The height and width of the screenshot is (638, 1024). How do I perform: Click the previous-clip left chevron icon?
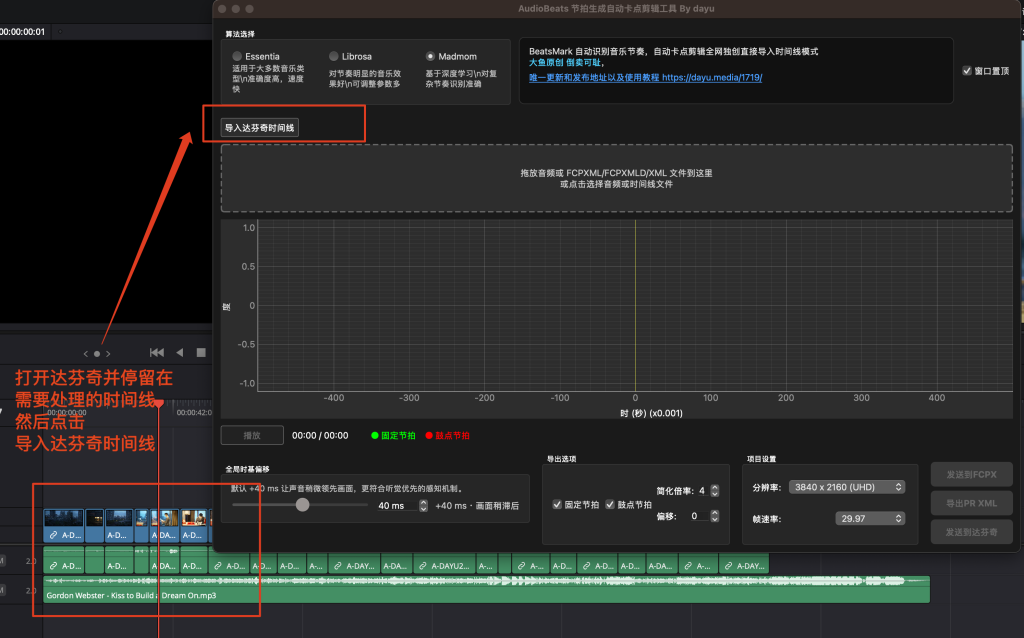(x=86, y=353)
